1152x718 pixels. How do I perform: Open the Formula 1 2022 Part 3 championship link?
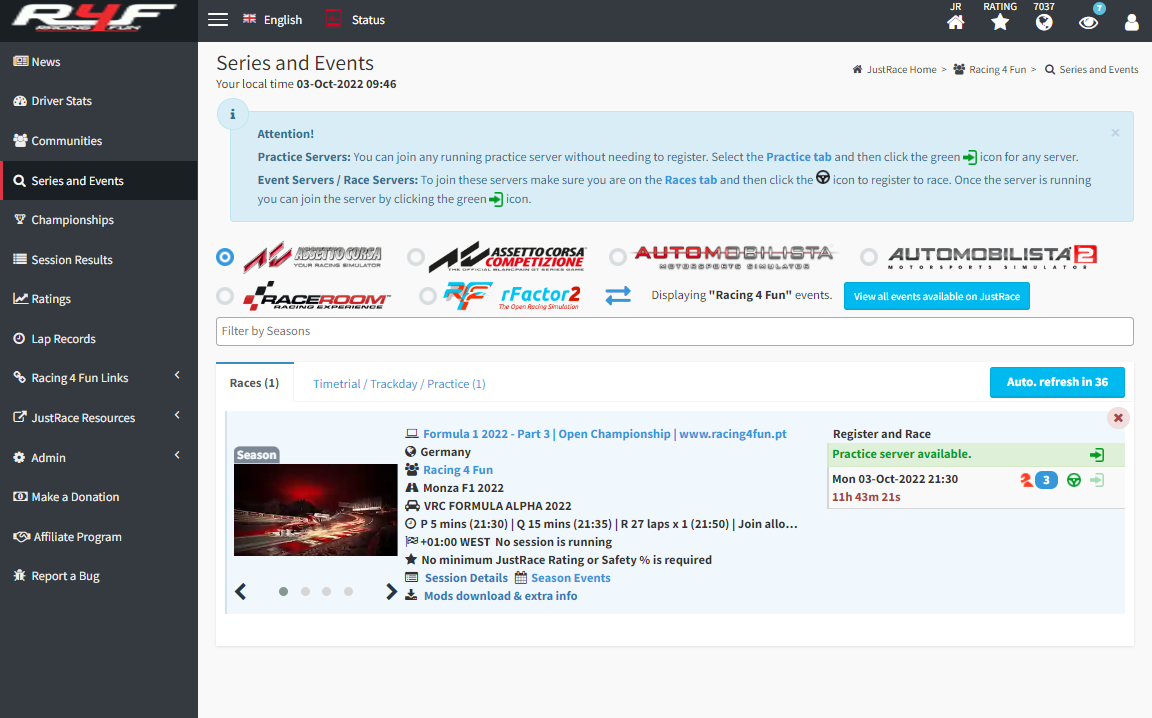click(x=605, y=434)
